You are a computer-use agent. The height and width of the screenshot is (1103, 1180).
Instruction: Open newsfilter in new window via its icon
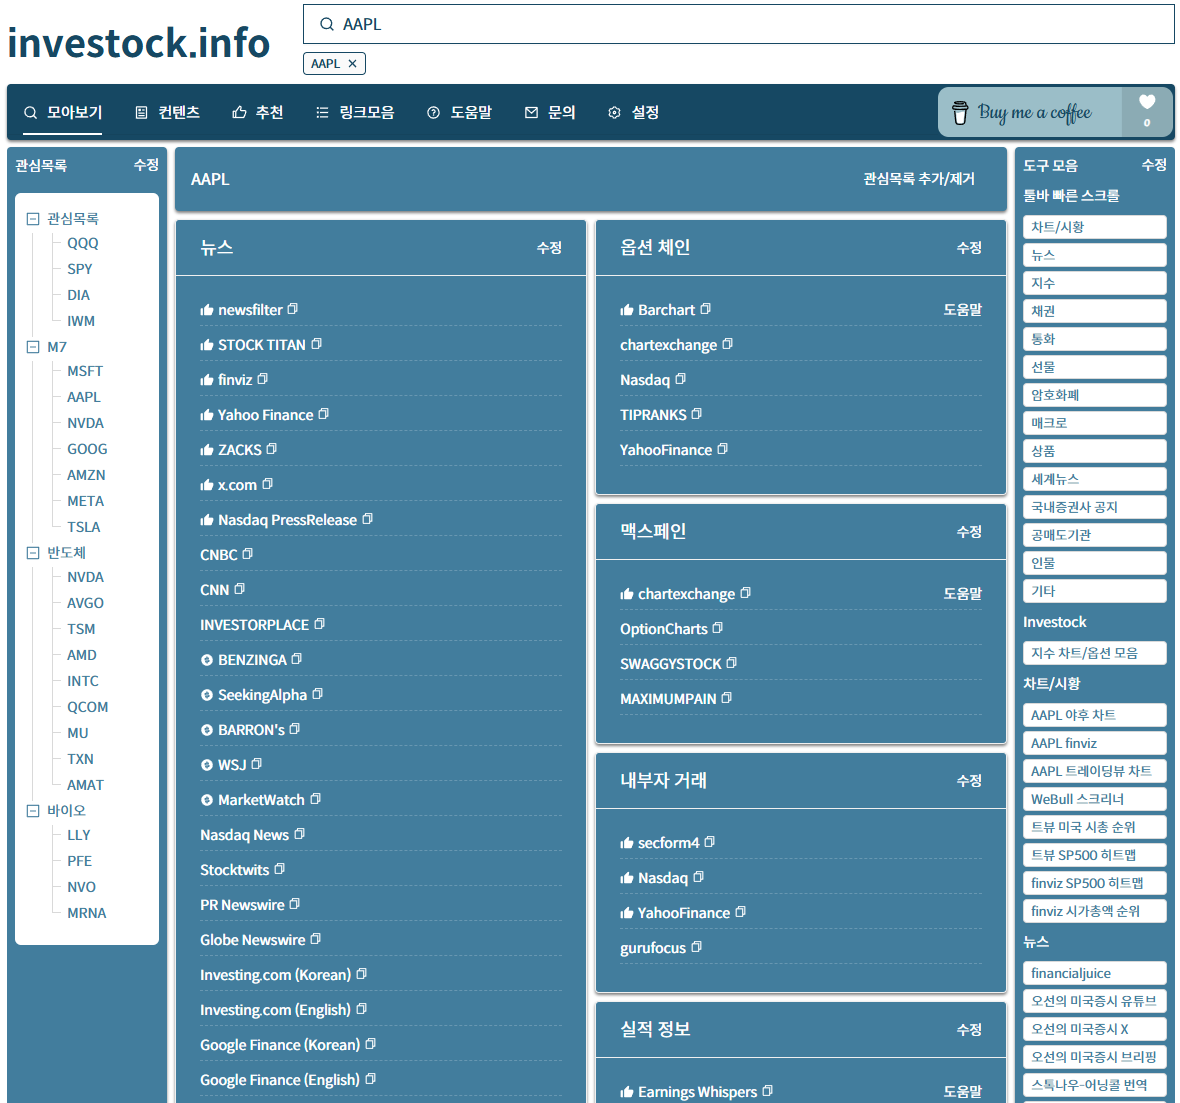[x=293, y=309]
